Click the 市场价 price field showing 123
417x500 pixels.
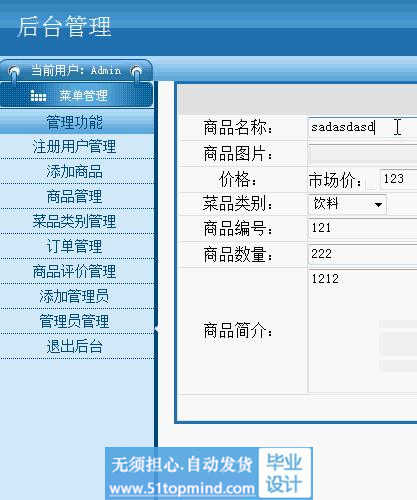[398, 179]
